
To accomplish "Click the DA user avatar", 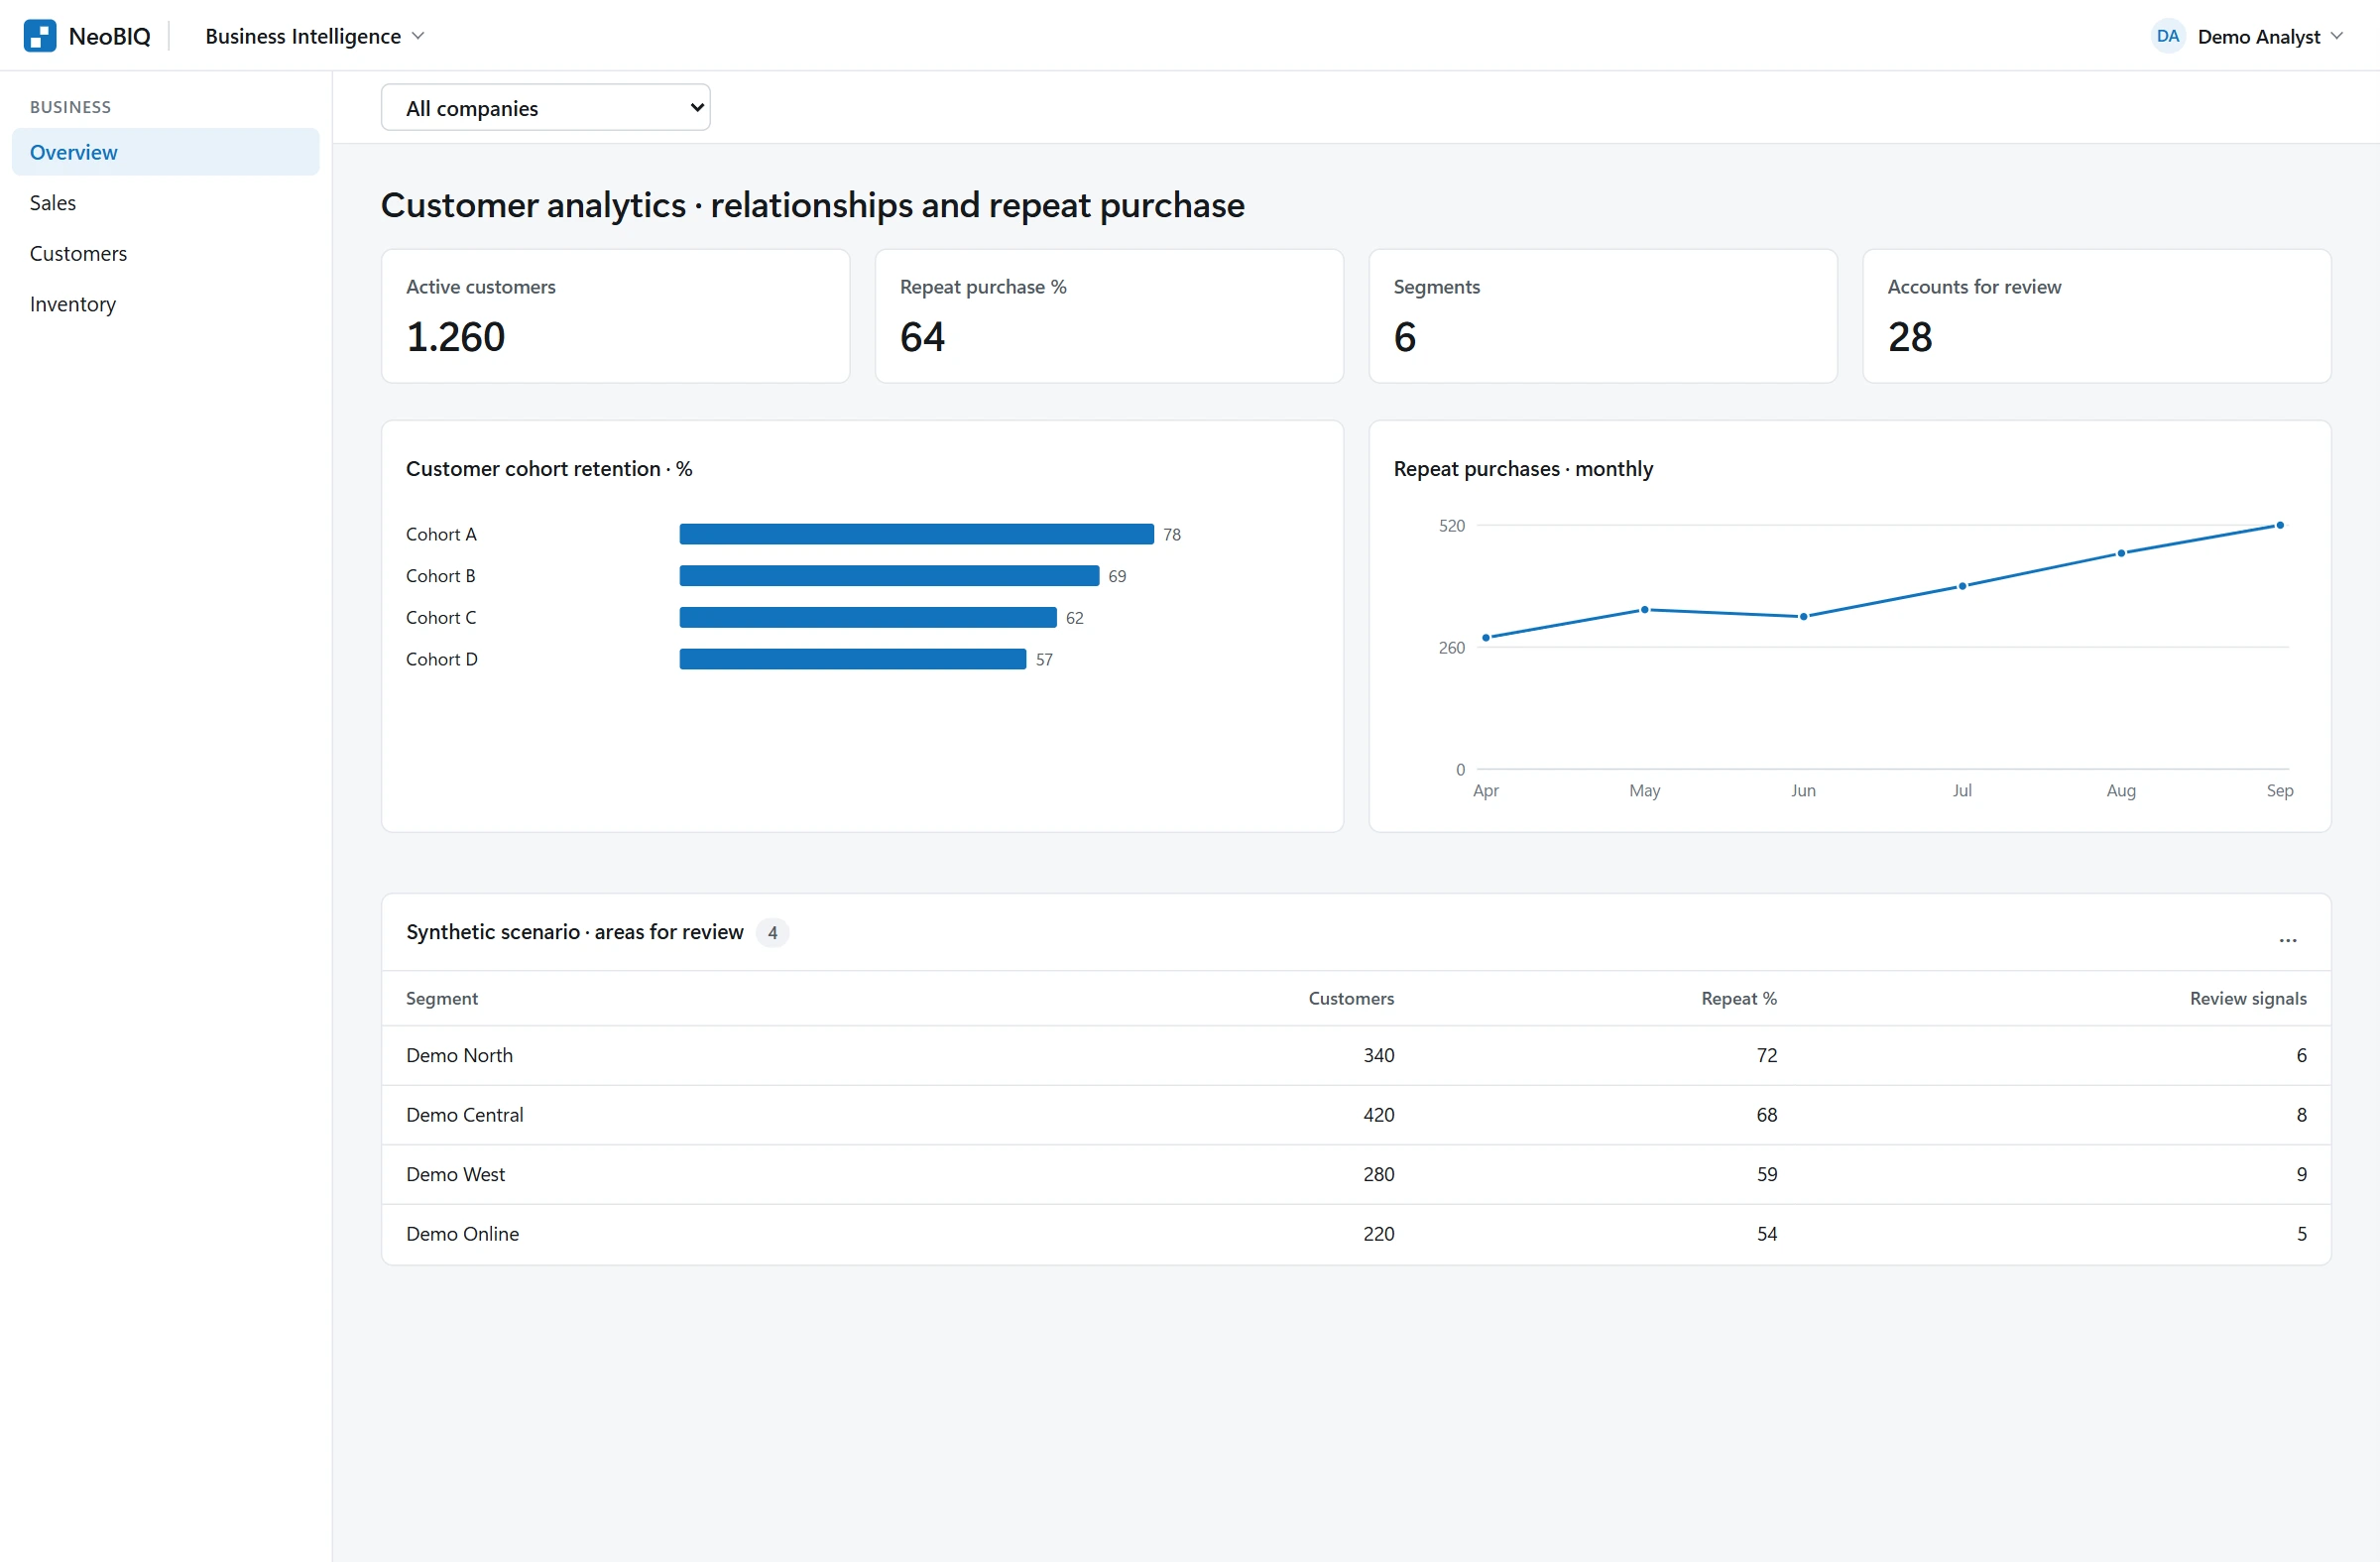I will [x=2167, y=36].
